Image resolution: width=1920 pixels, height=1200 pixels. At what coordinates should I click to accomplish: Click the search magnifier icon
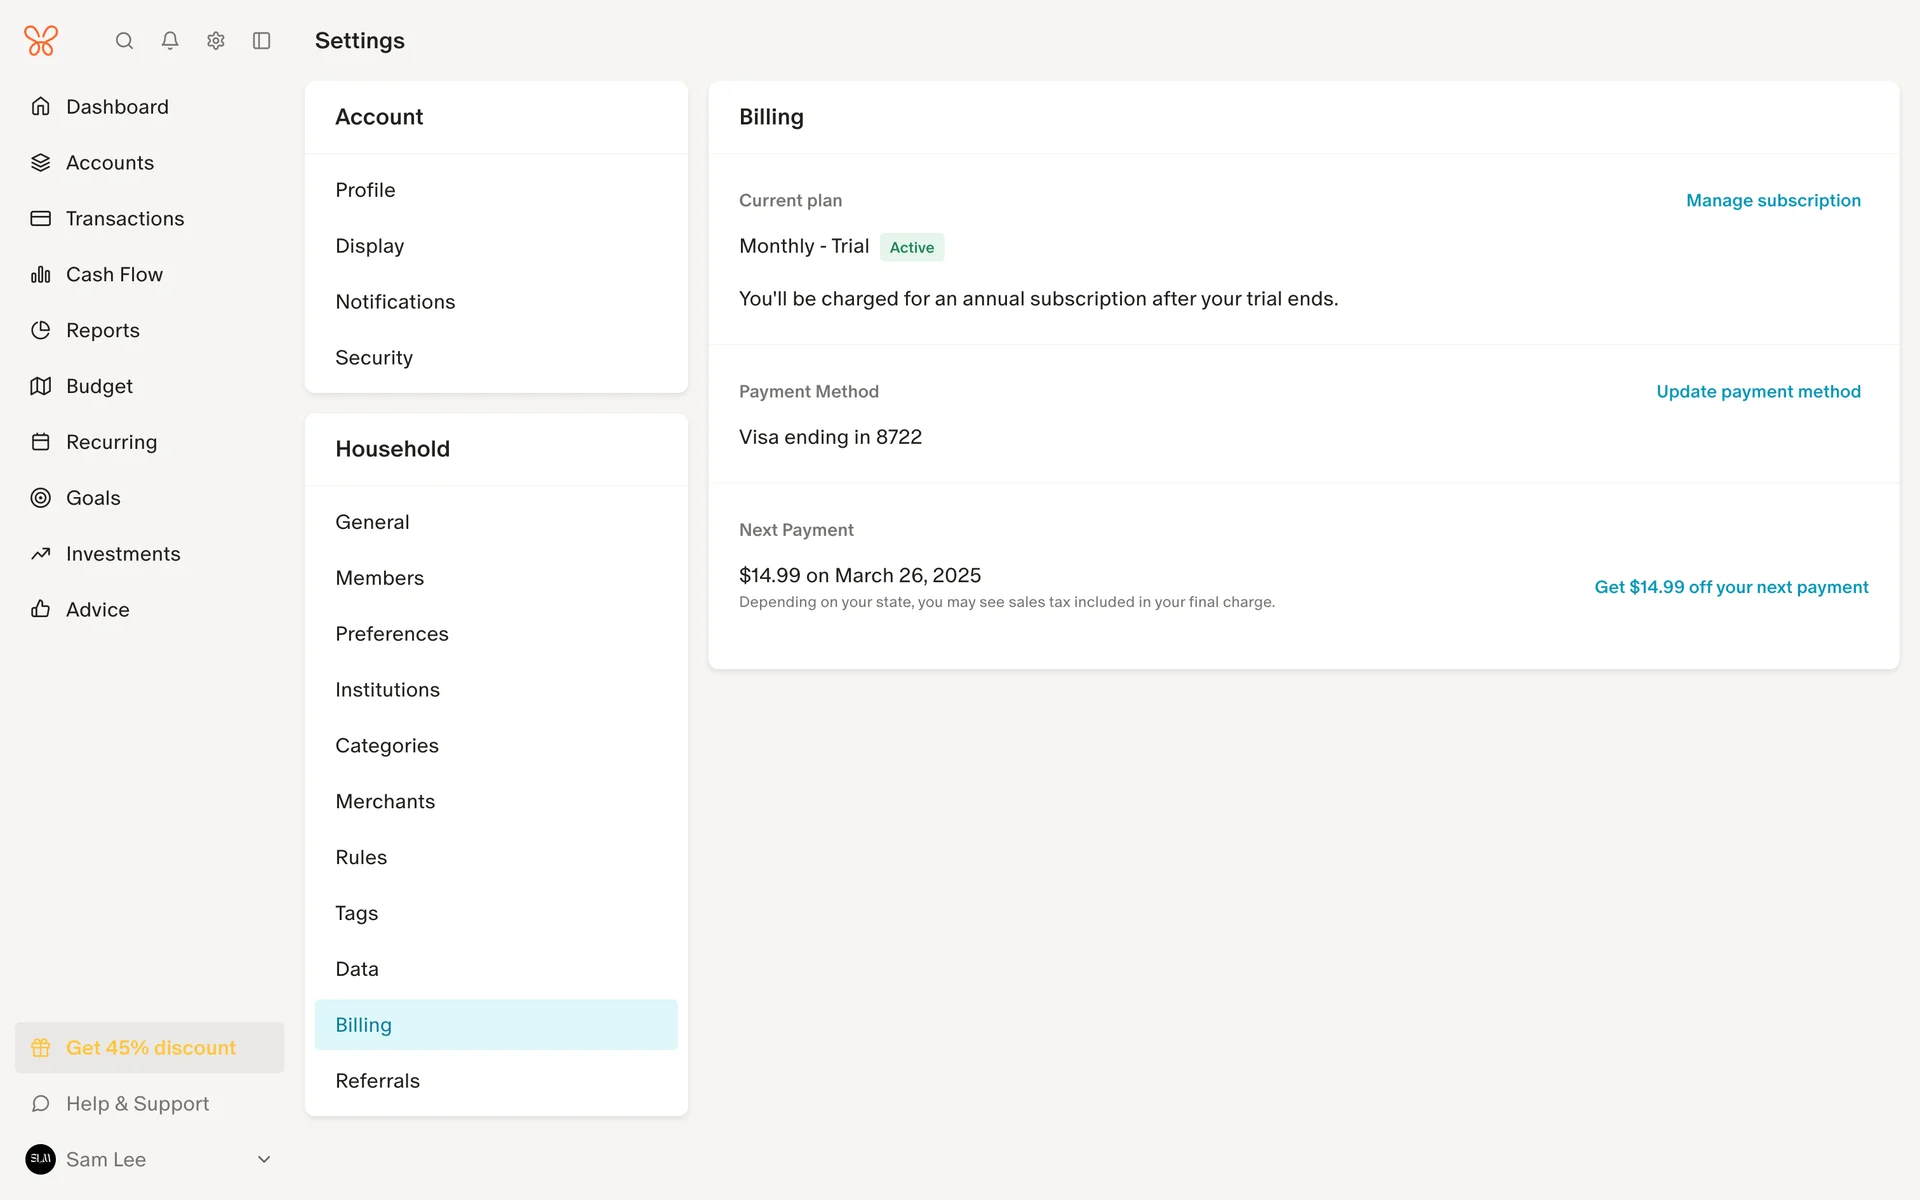(x=124, y=41)
